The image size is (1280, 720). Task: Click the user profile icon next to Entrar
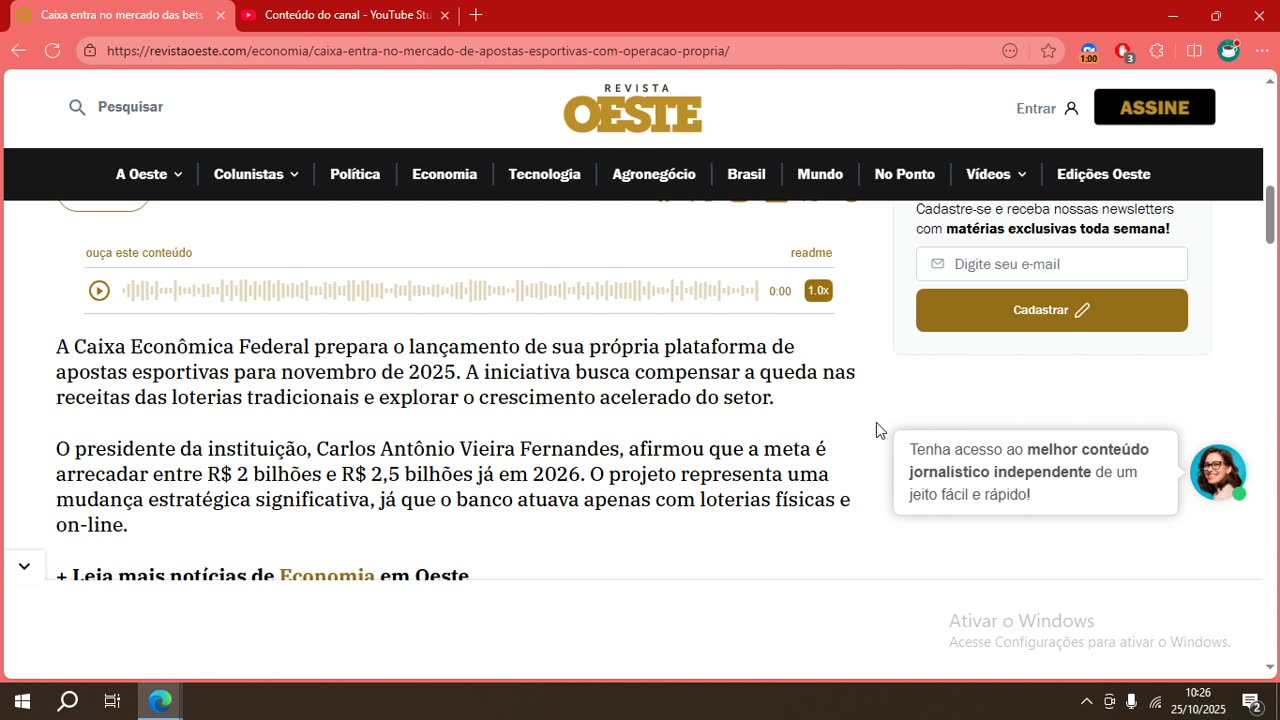tap(1071, 108)
